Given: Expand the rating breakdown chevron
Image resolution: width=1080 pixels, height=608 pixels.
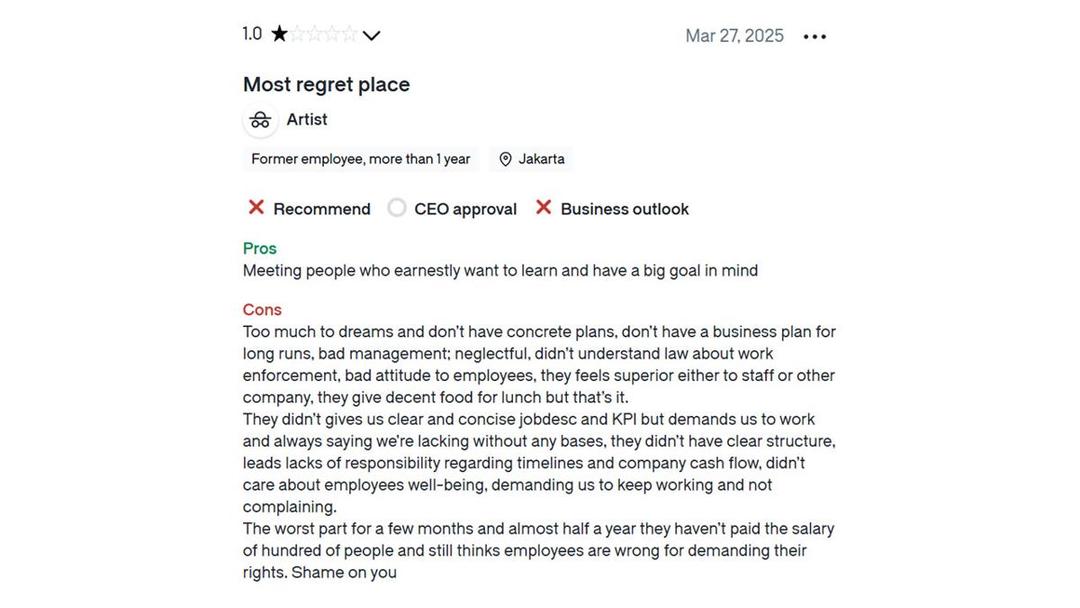Looking at the screenshot, I should 371,35.
